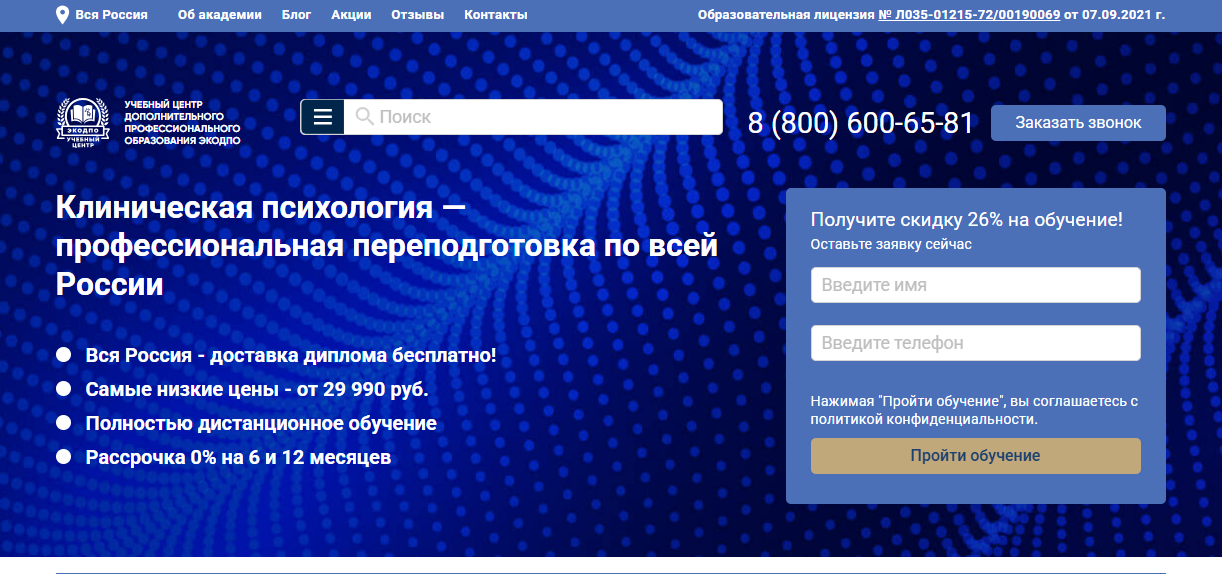This screenshot has width=1222, height=574.
Task: Open the Контакты menu item
Action: 496,15
